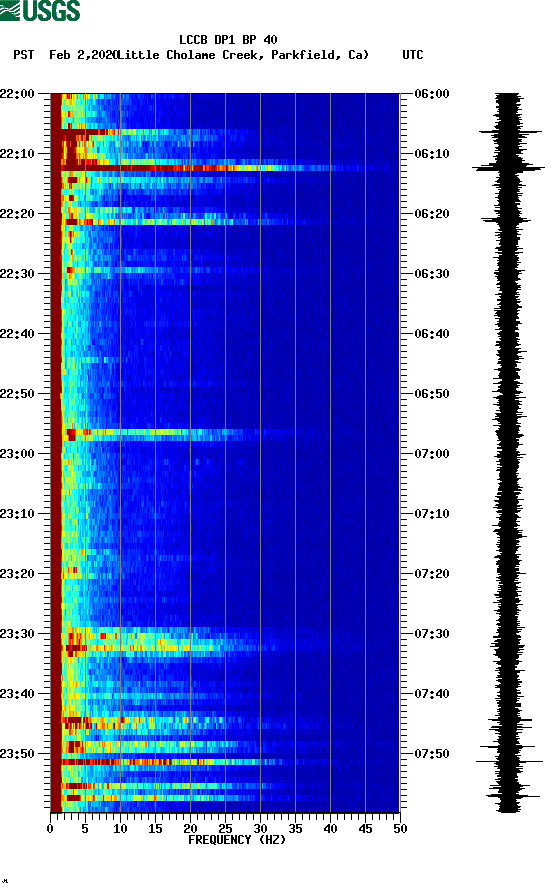Click the 'FREQUENCY (HZ)' axis title
This screenshot has width=552, height=892.
coord(237,840)
